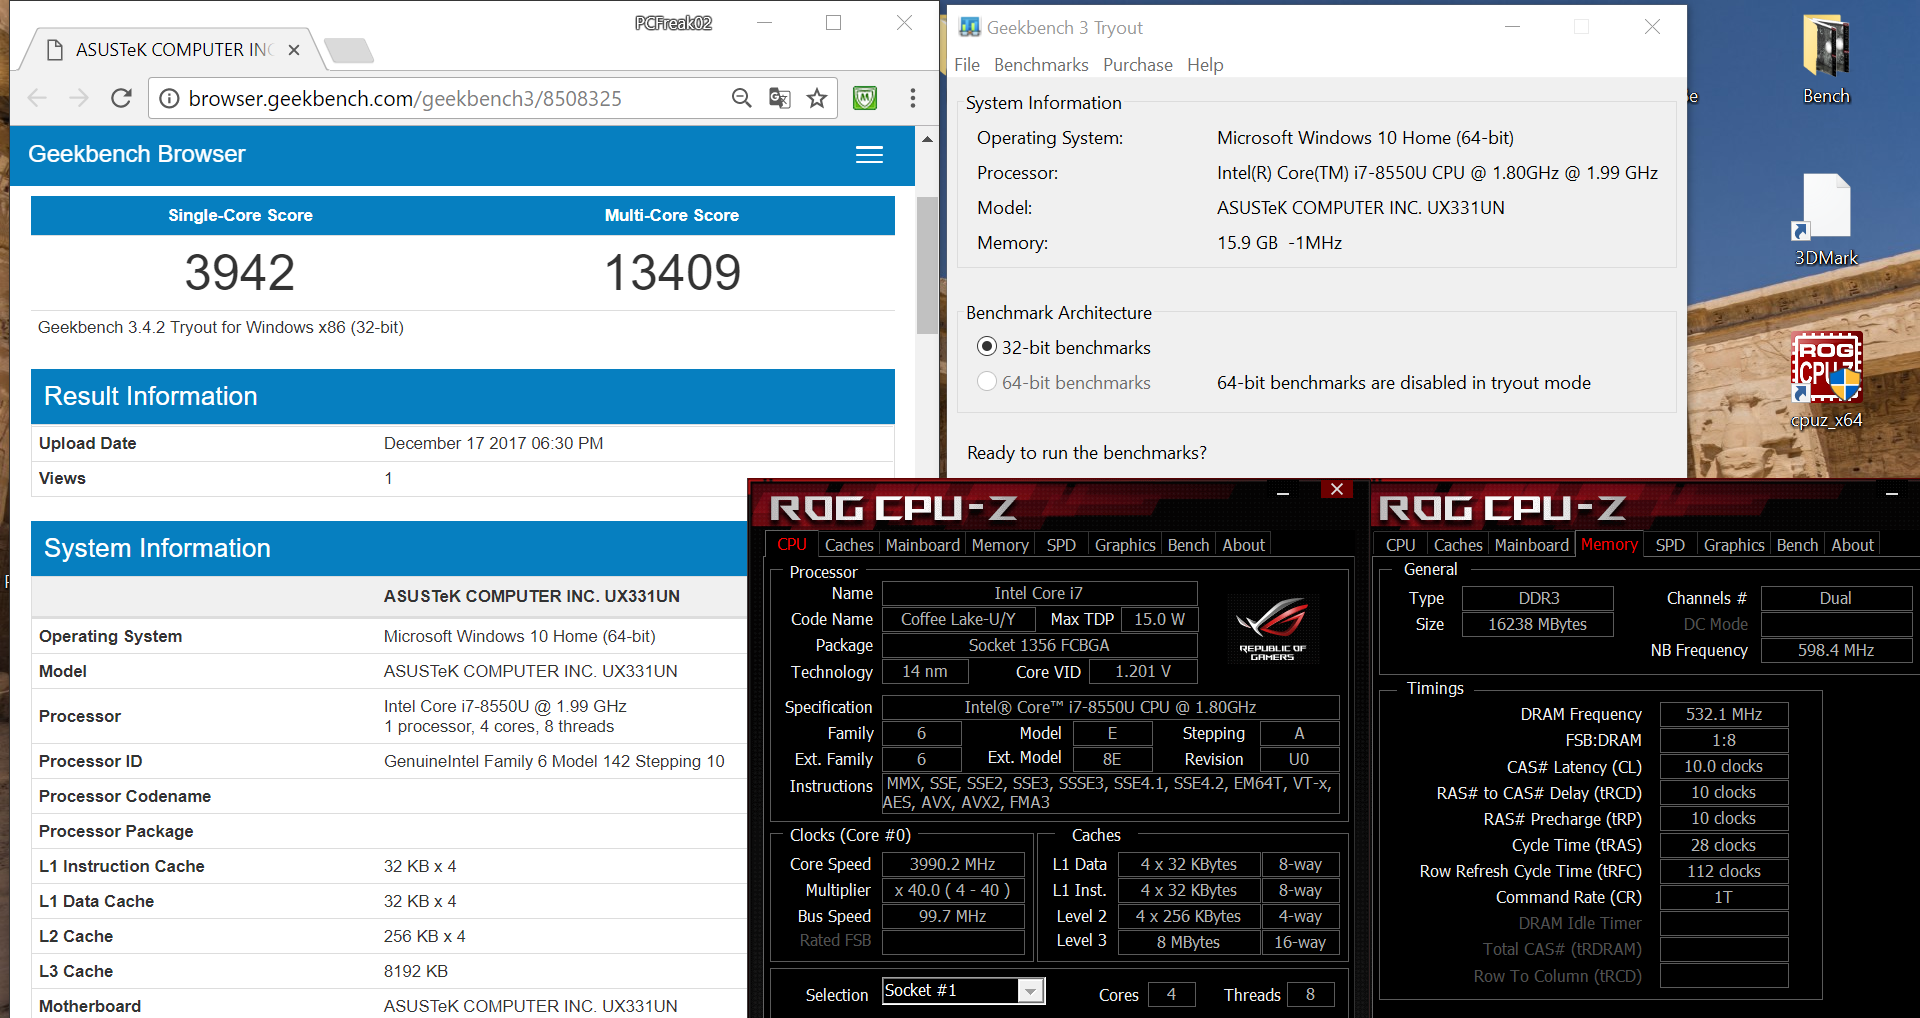This screenshot has width=1920, height=1018.
Task: Click the Bench folder desktop icon
Action: pyautogui.click(x=1826, y=60)
